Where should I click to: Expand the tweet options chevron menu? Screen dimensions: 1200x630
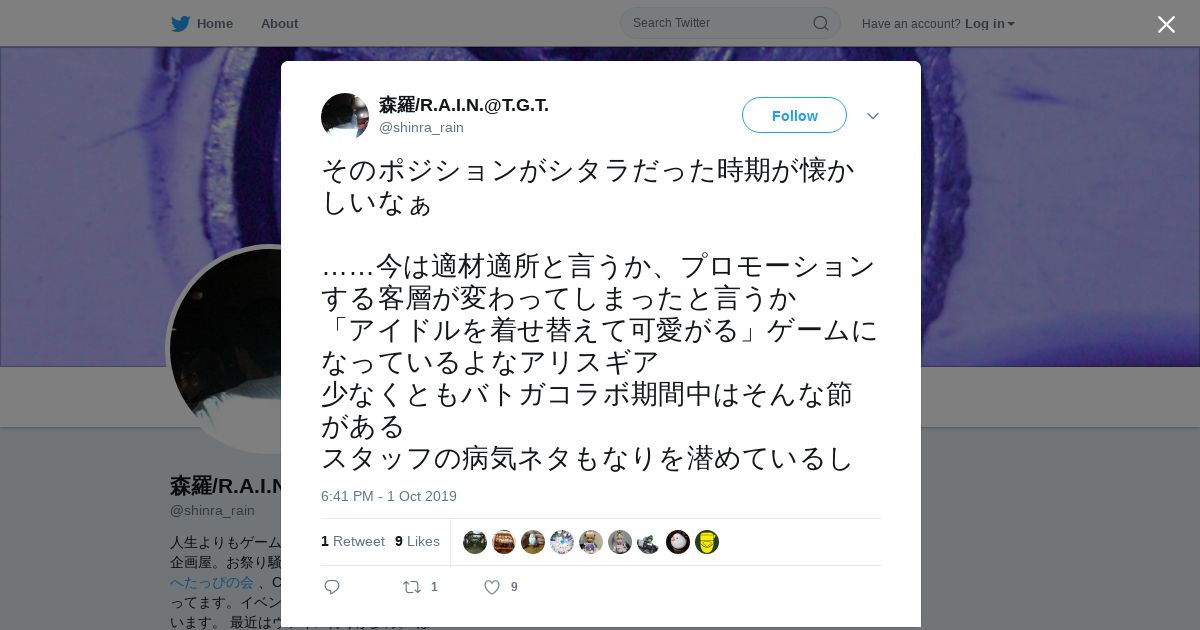tap(873, 116)
